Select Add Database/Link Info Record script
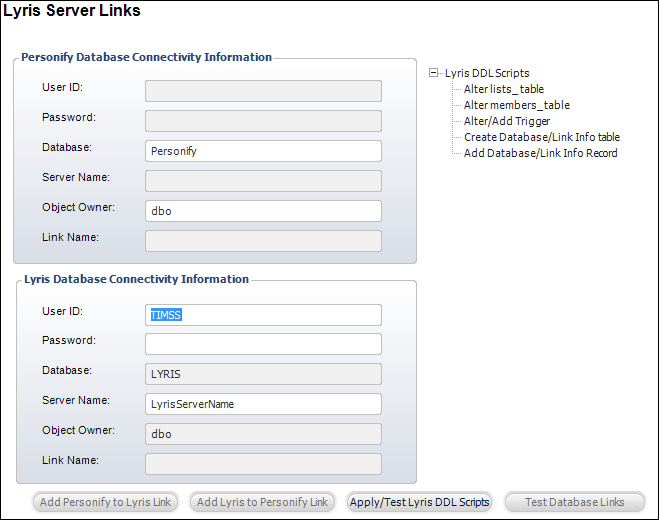This screenshot has height=520, width=659. pyautogui.click(x=540, y=153)
